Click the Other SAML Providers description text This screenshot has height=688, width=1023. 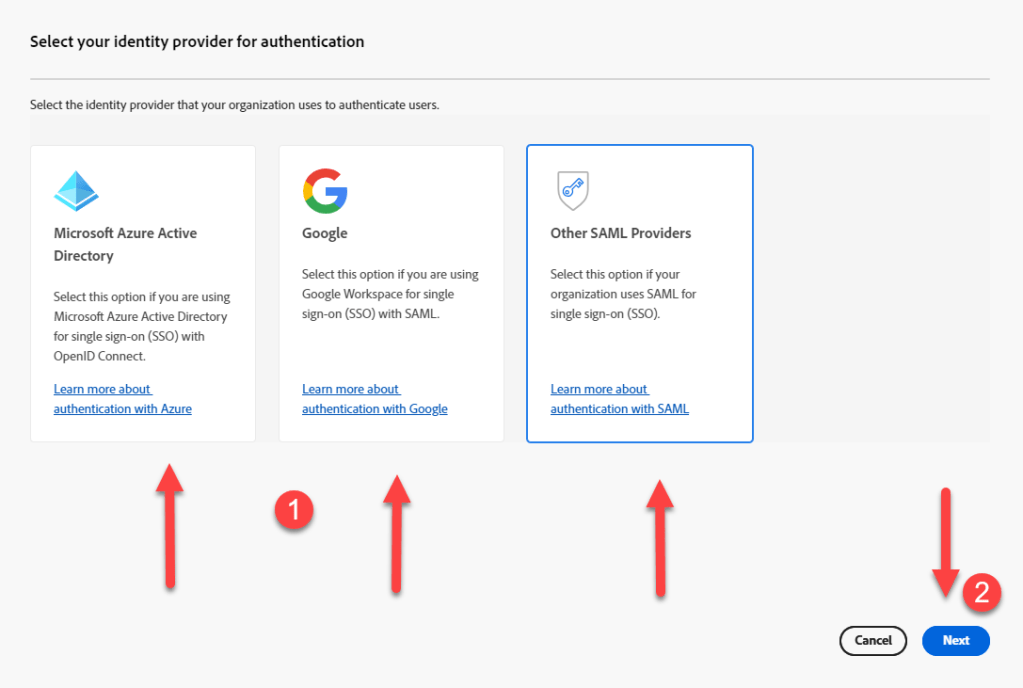click(623, 293)
